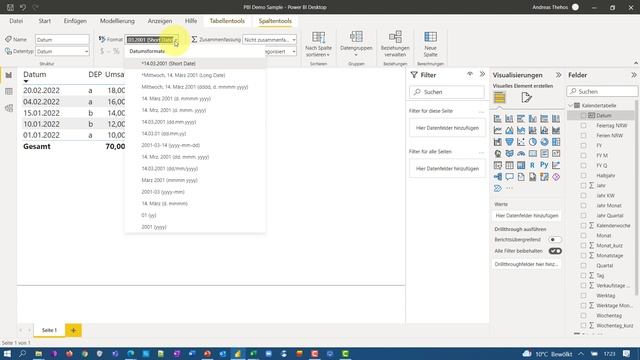Open the Datei menu

[16, 21]
